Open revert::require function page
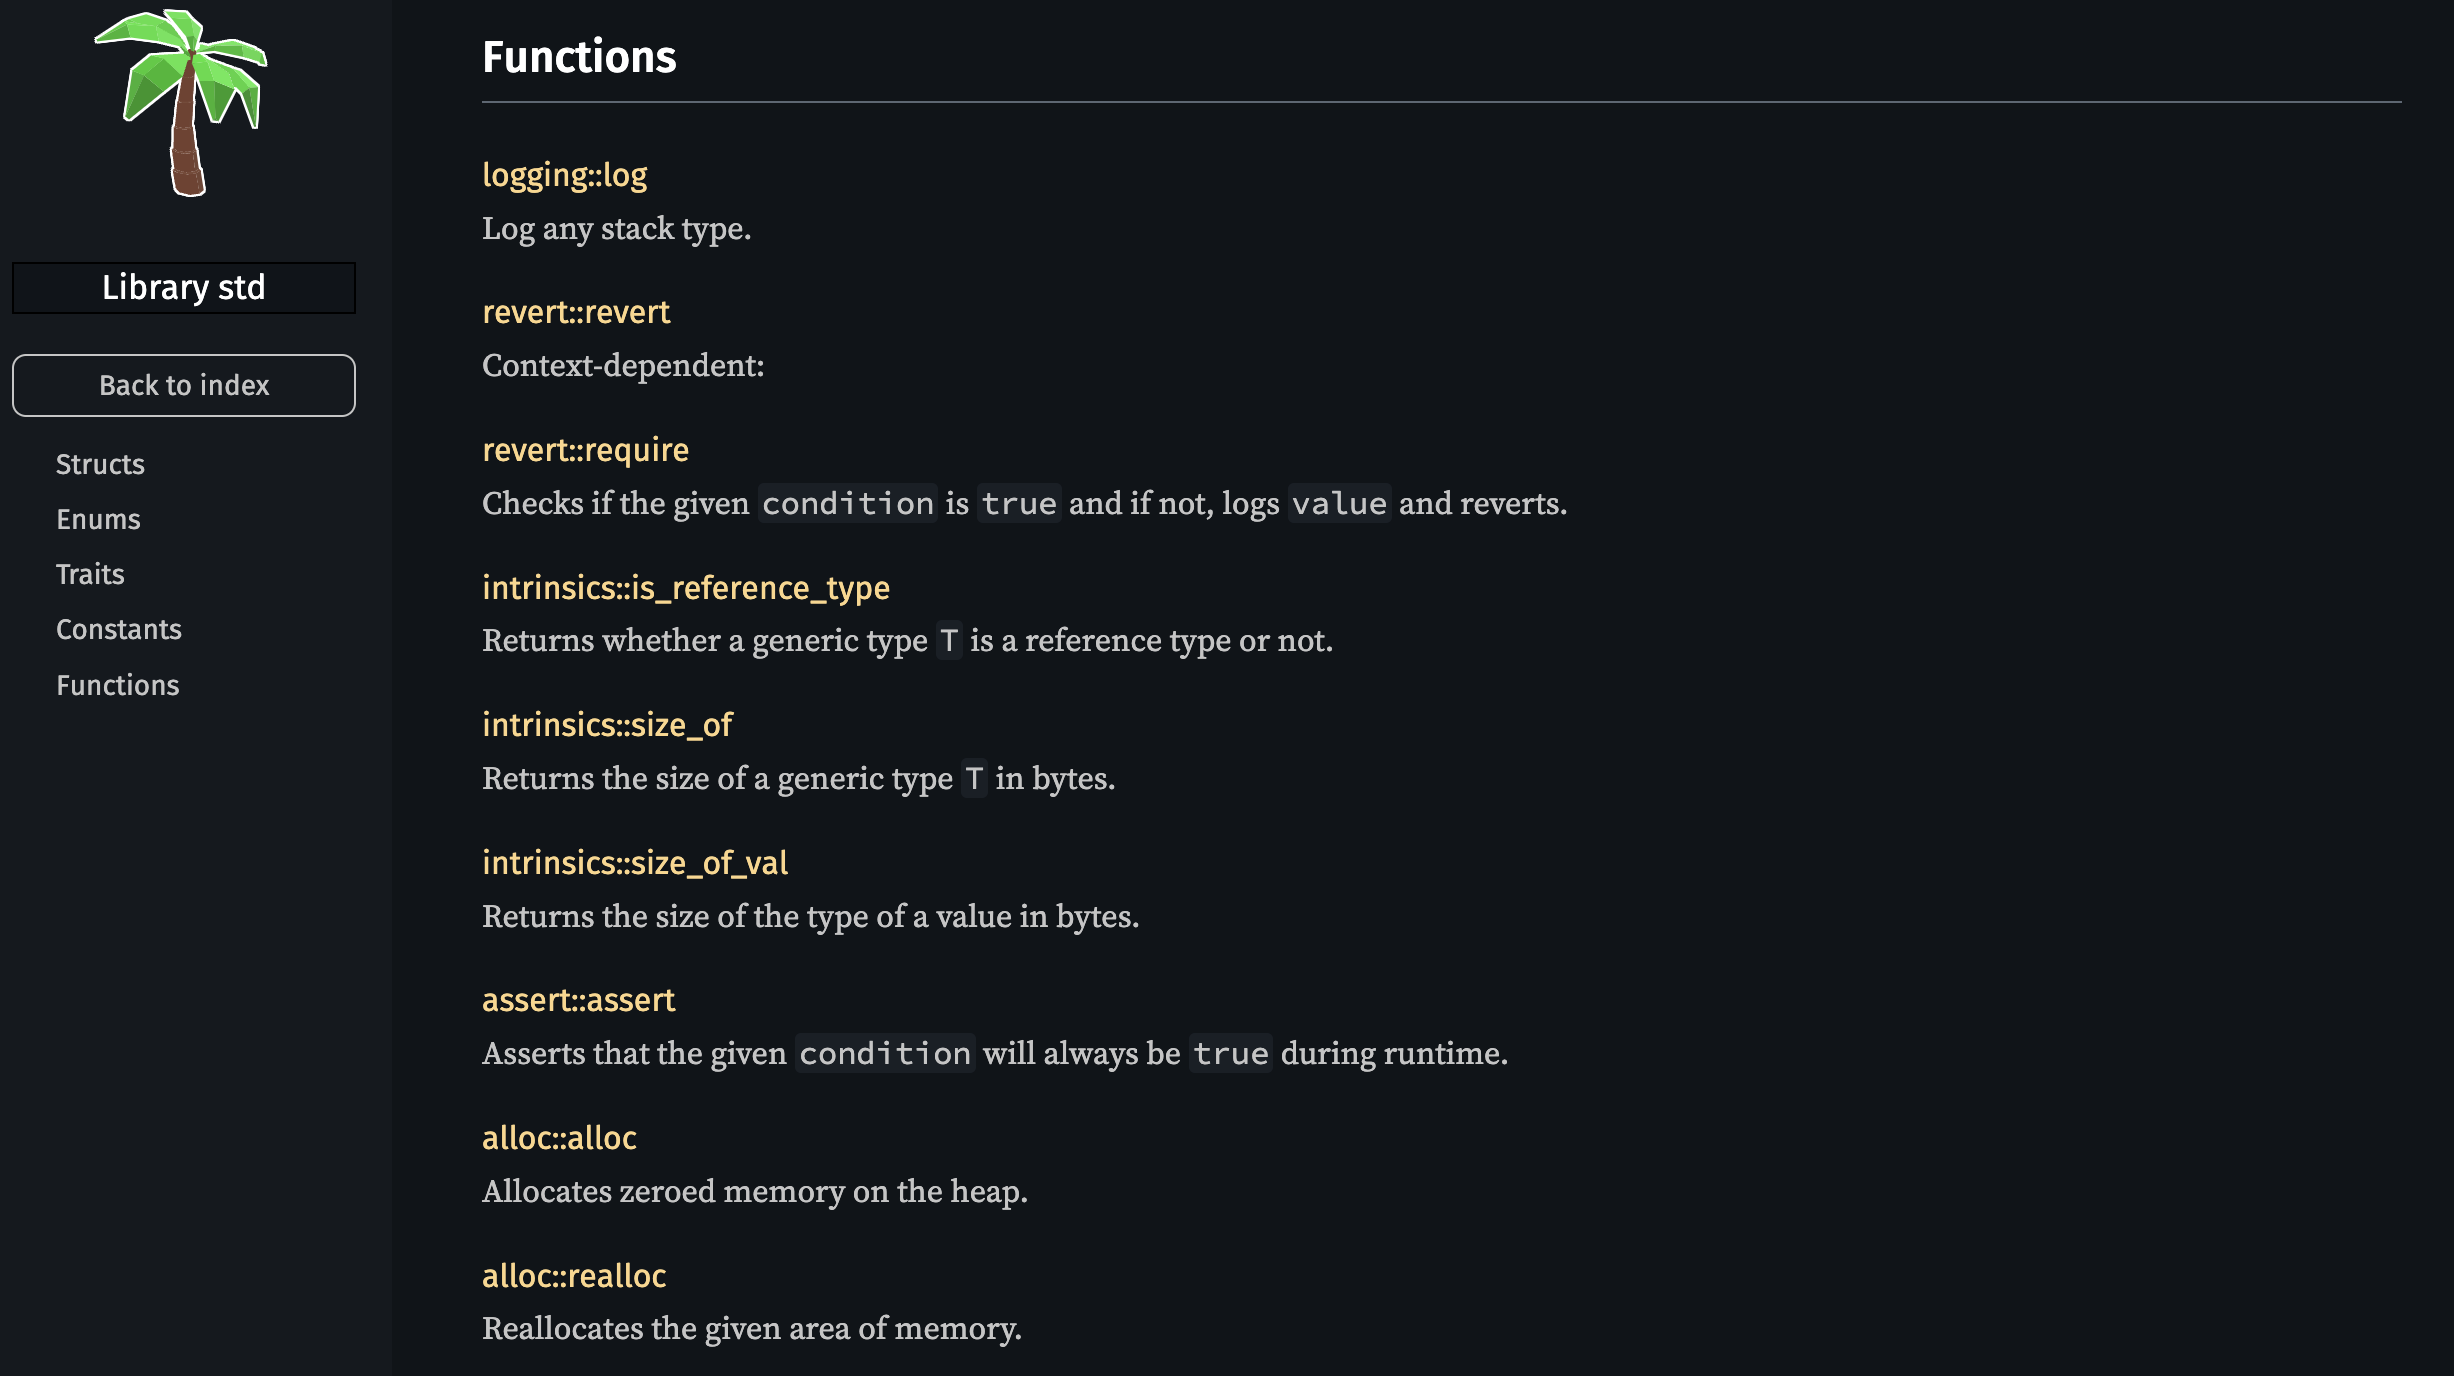This screenshot has width=2454, height=1376. point(586,450)
